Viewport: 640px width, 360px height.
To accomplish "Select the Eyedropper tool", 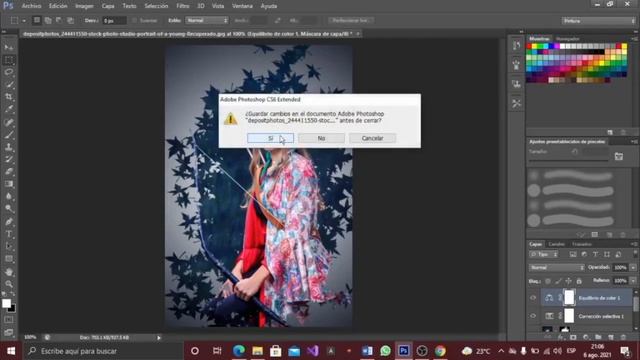I will 9,109.
